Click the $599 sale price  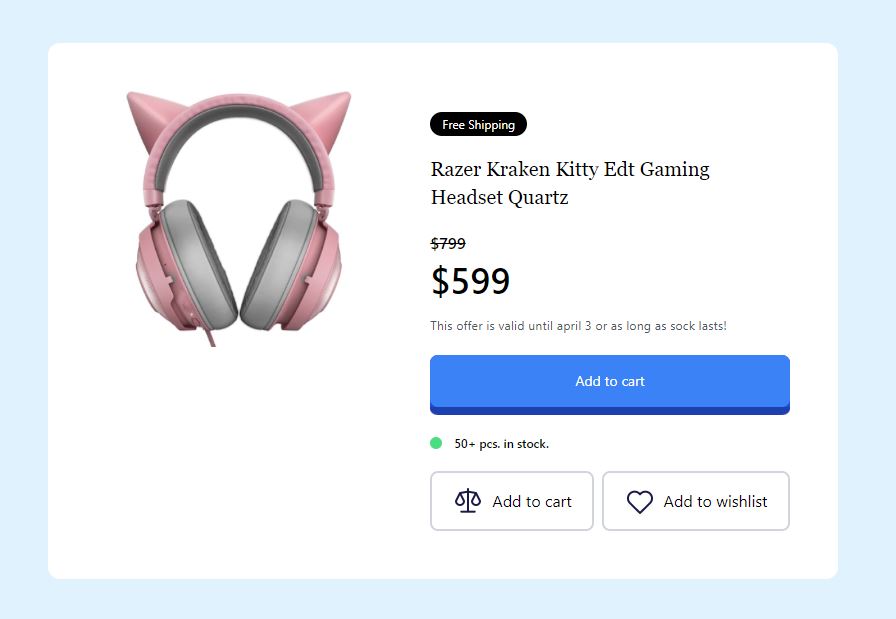(470, 281)
